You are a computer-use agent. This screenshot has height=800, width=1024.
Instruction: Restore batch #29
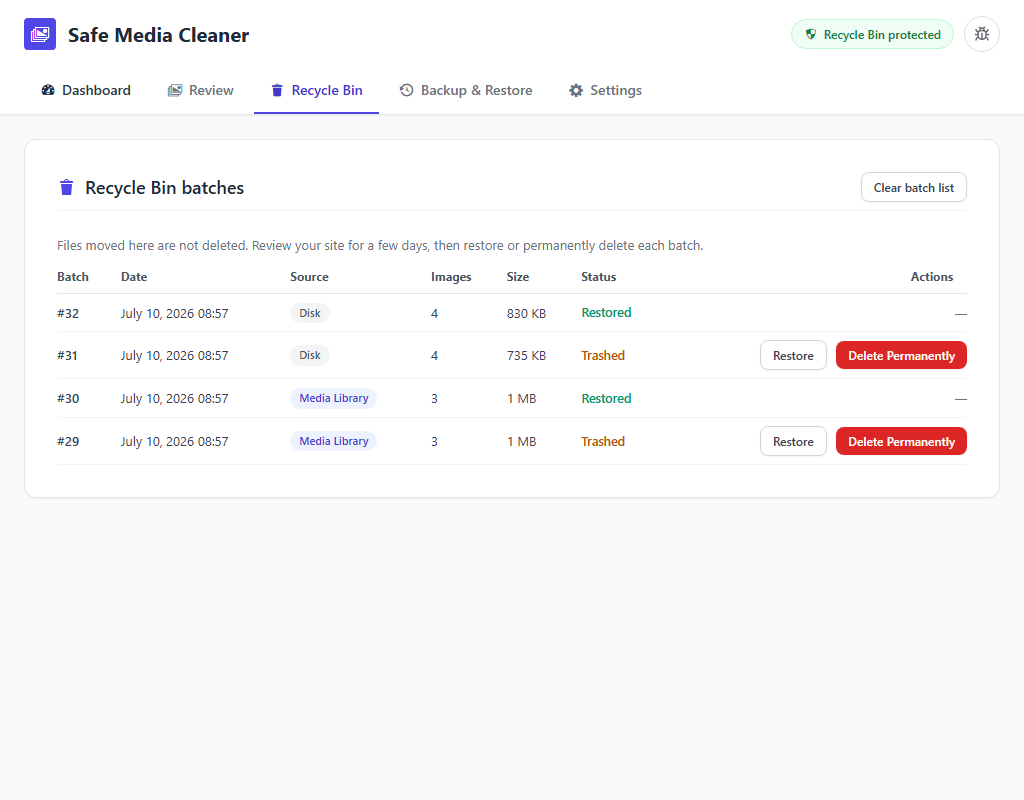793,441
